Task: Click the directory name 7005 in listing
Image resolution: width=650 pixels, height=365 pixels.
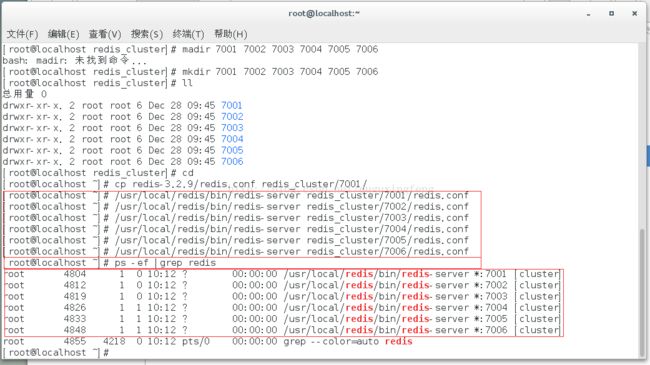Action: click(x=232, y=150)
